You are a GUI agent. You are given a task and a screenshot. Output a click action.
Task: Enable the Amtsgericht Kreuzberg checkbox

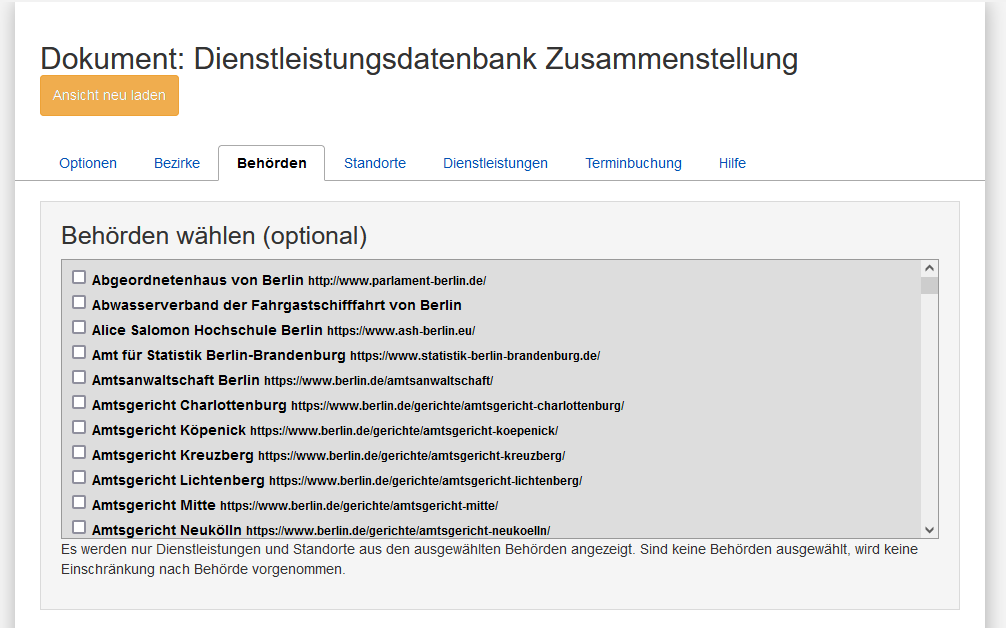coord(79,452)
